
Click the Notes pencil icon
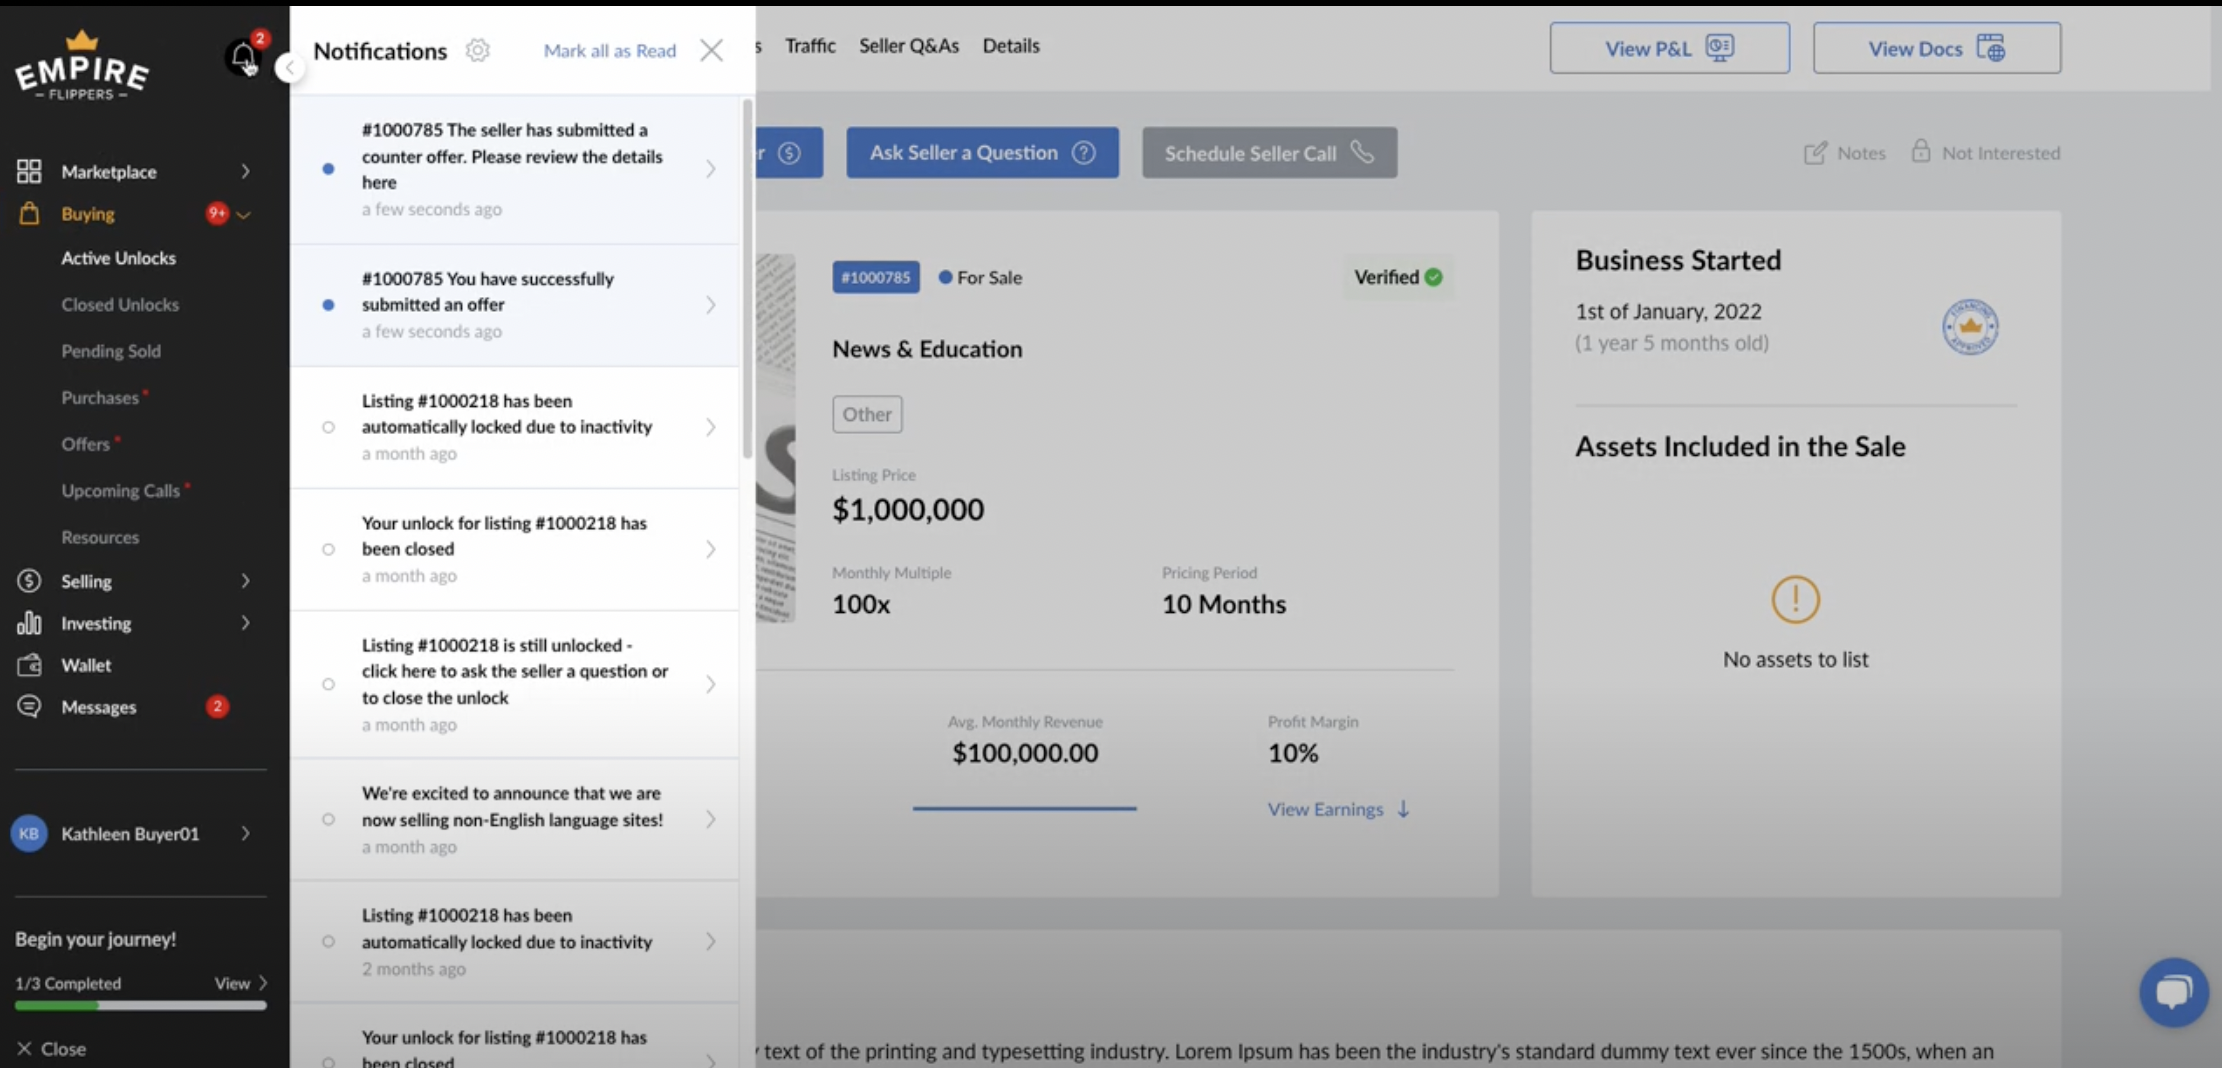click(1814, 153)
